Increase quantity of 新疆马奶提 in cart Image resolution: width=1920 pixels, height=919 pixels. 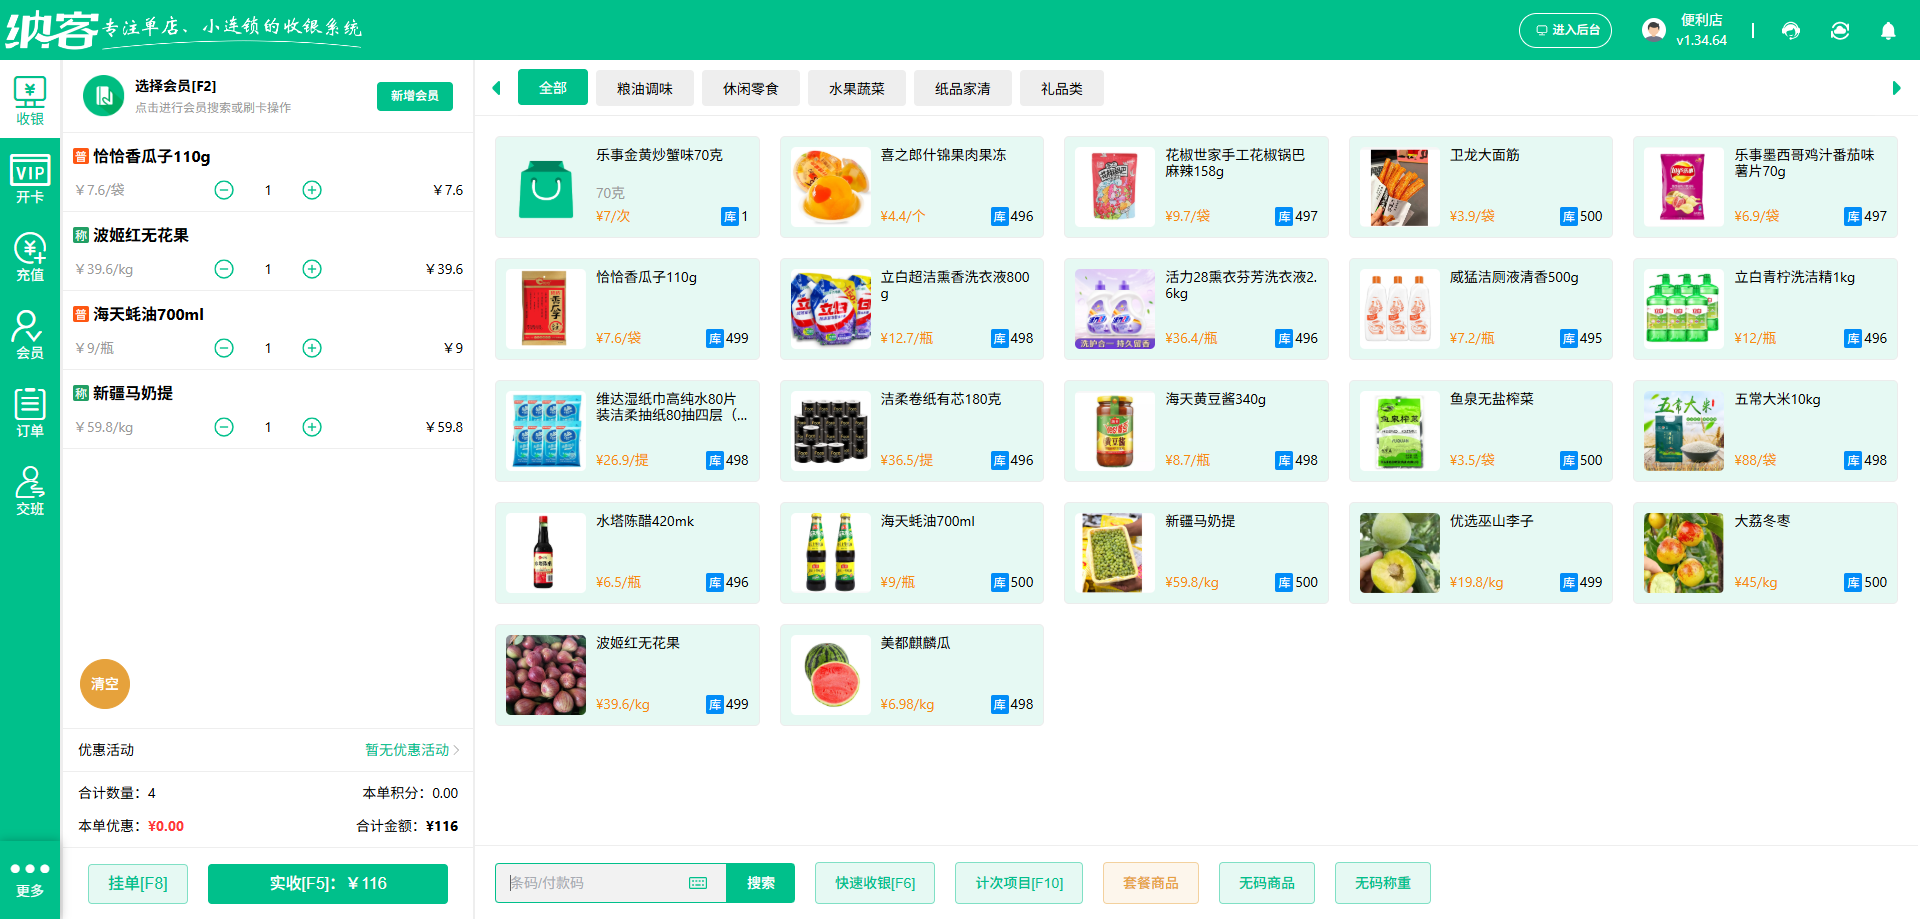[312, 427]
